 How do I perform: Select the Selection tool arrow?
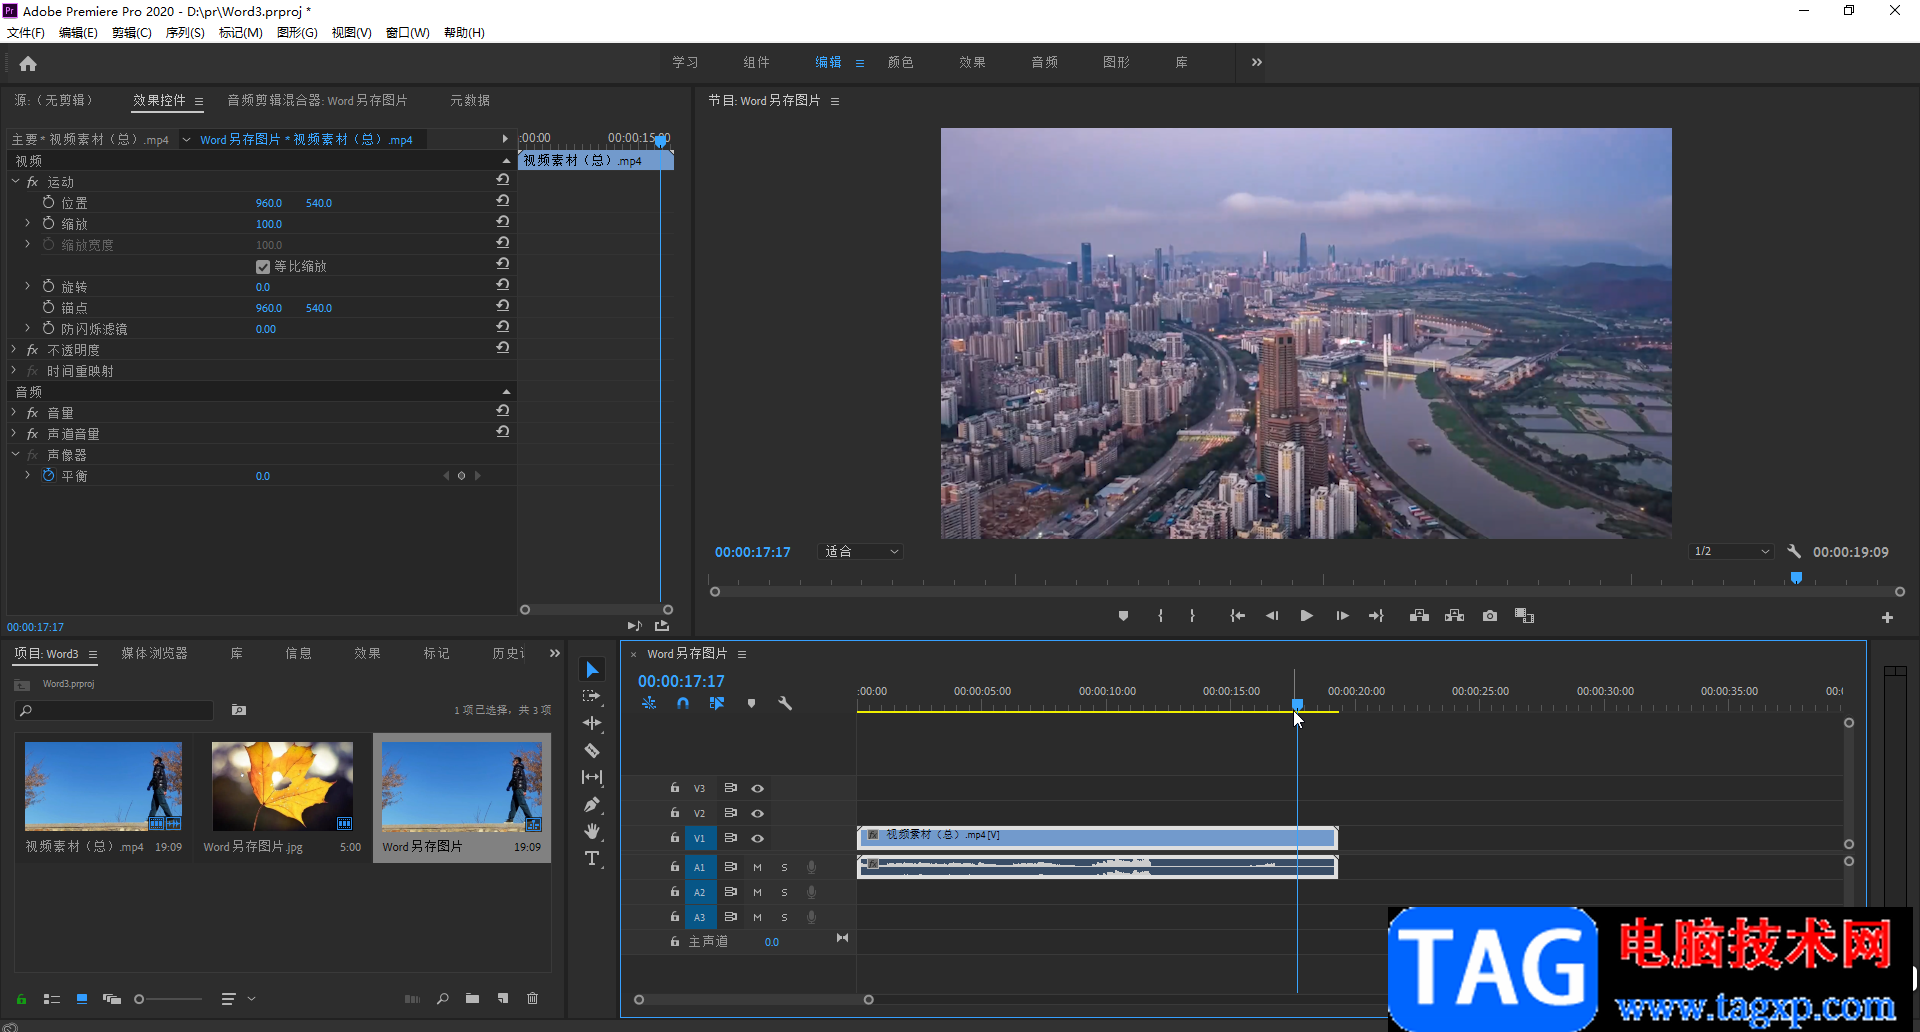click(x=592, y=669)
